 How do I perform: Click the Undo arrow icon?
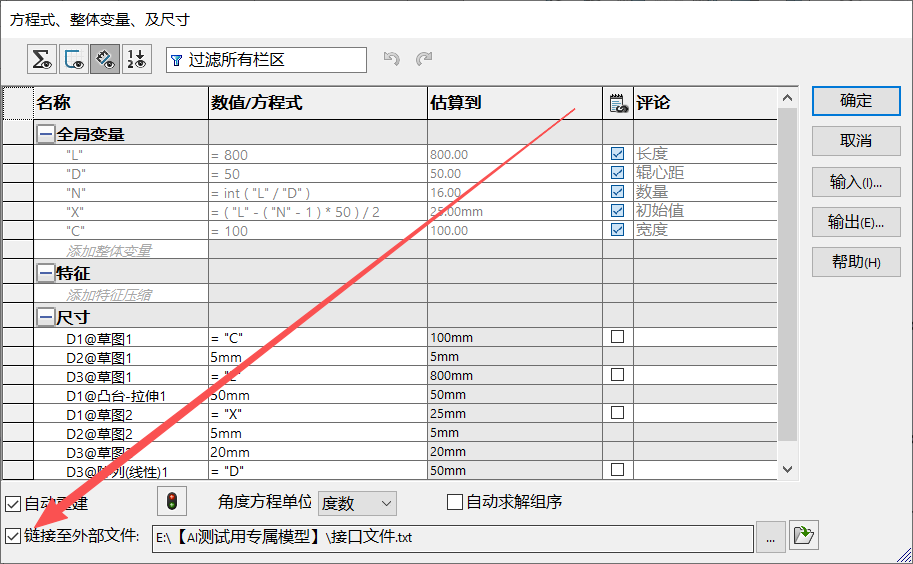point(391,59)
